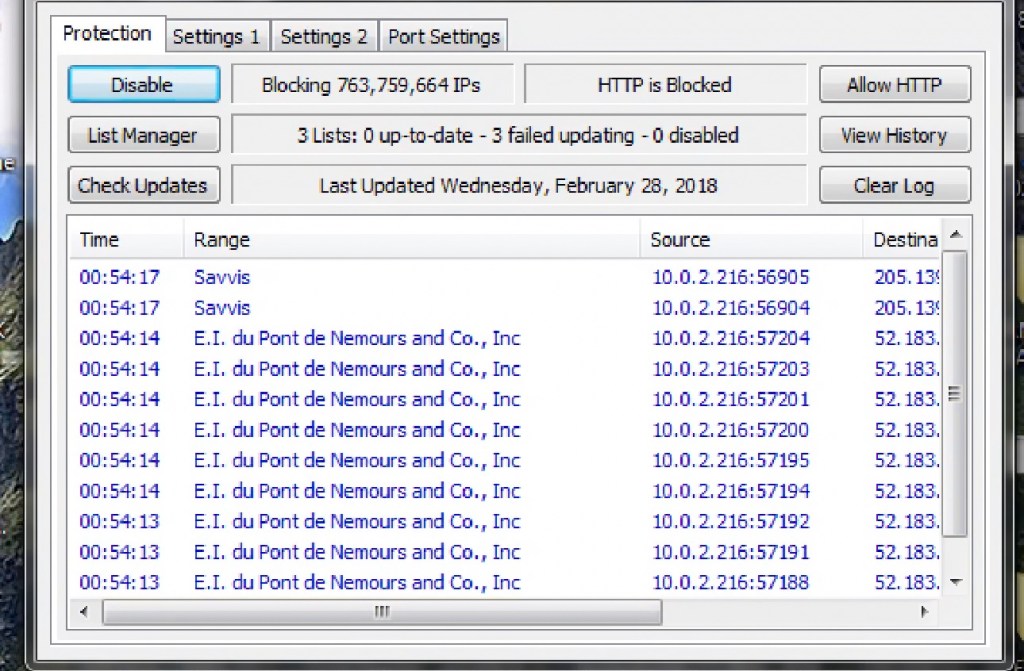Sort entries by the Source column
The height and width of the screenshot is (671, 1024).
point(750,240)
